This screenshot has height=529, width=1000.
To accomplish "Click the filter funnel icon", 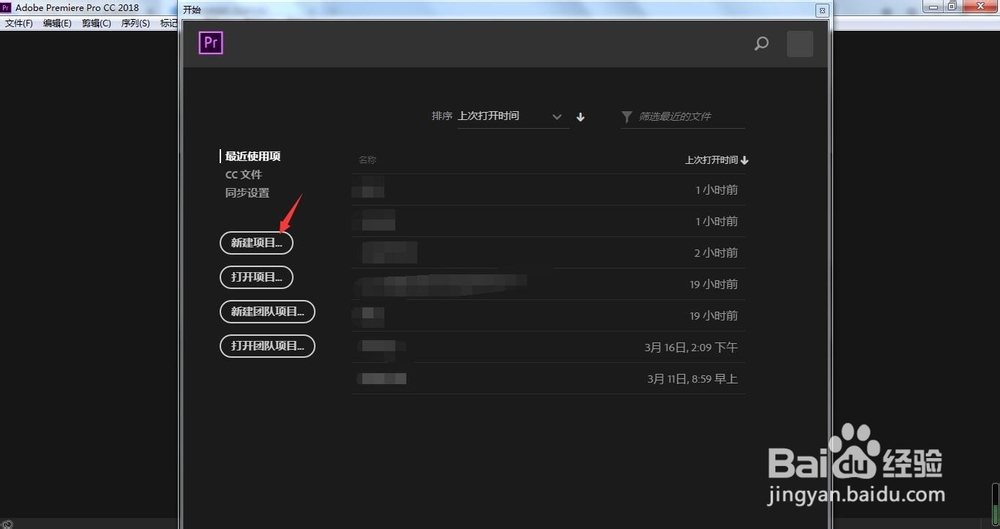I will [627, 117].
